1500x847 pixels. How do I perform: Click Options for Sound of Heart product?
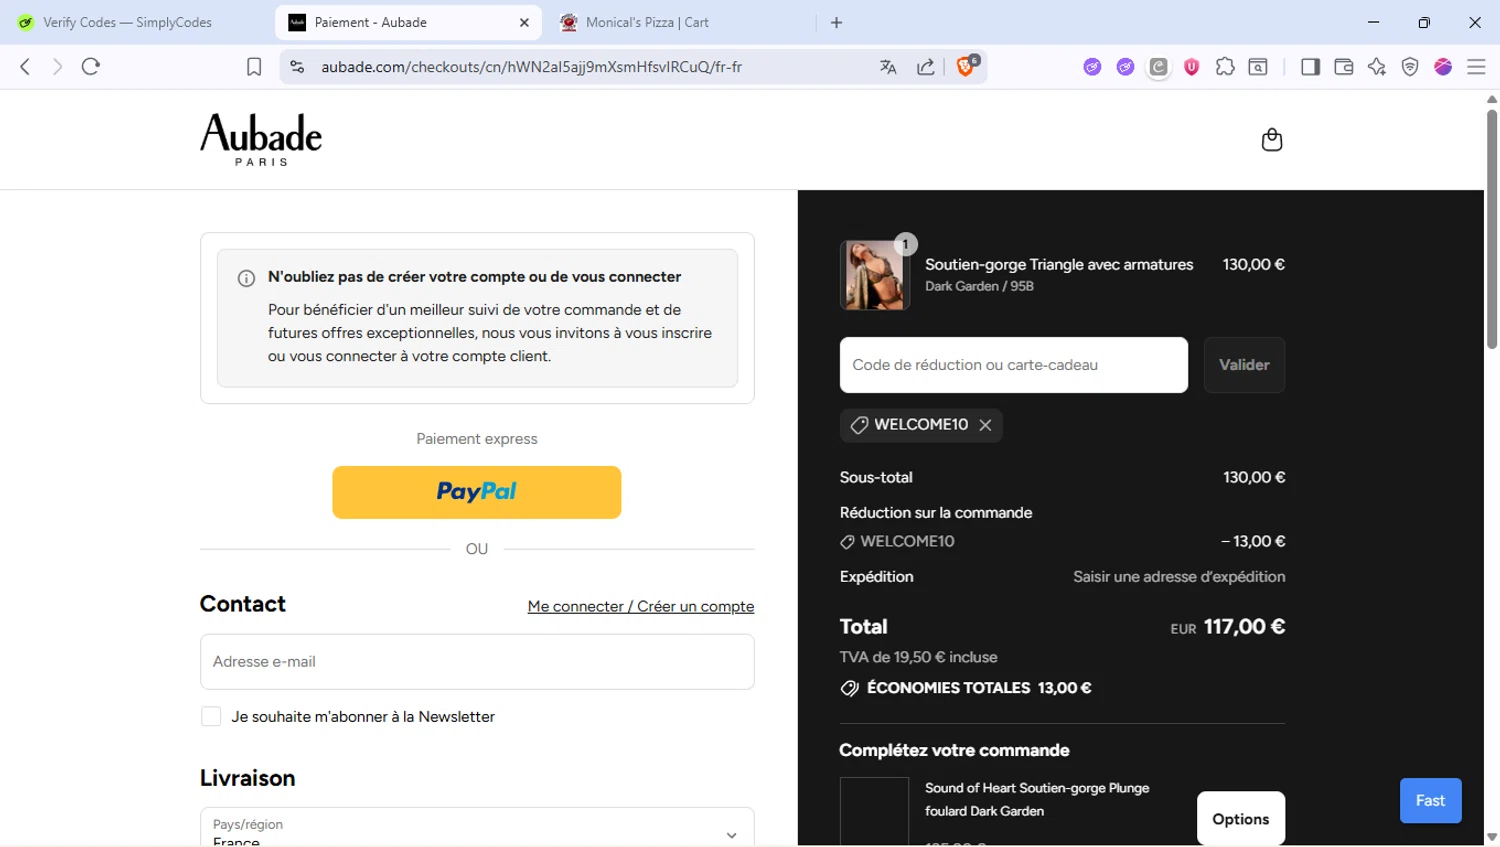click(x=1241, y=819)
